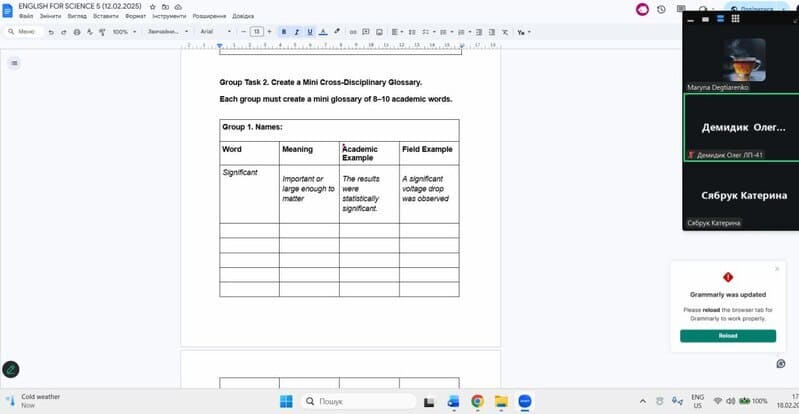Viewport: 799px width, 414px height.
Task: Switch Zoom panel to gallery grid view
Action: pos(735,19)
